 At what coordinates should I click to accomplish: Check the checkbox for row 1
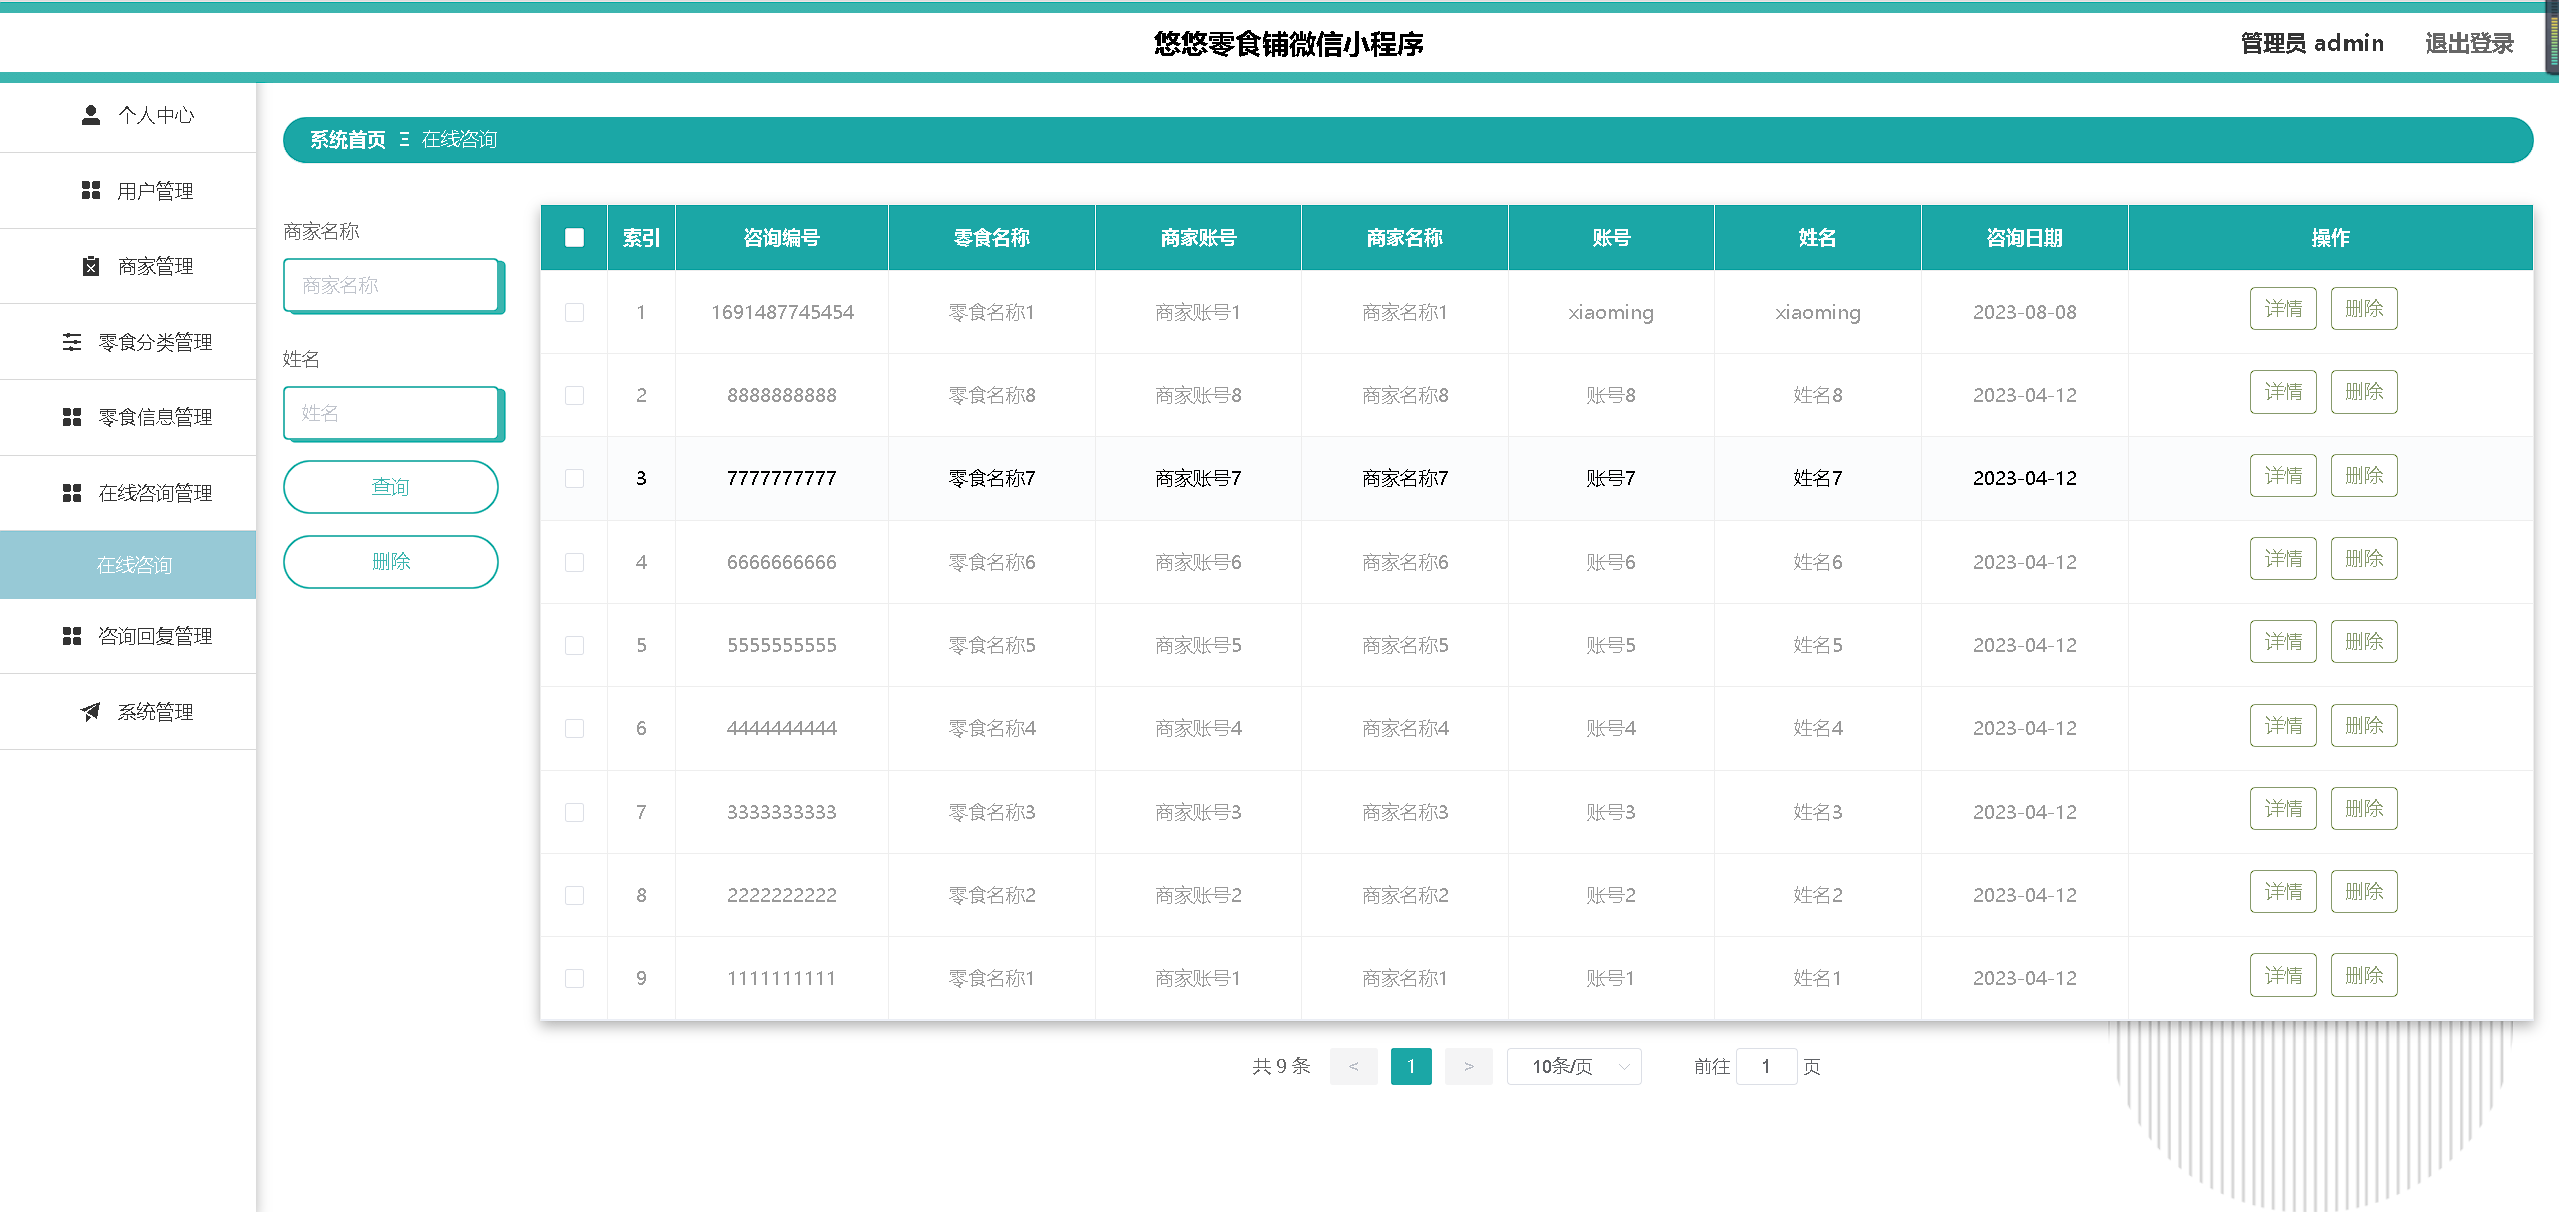coord(574,312)
